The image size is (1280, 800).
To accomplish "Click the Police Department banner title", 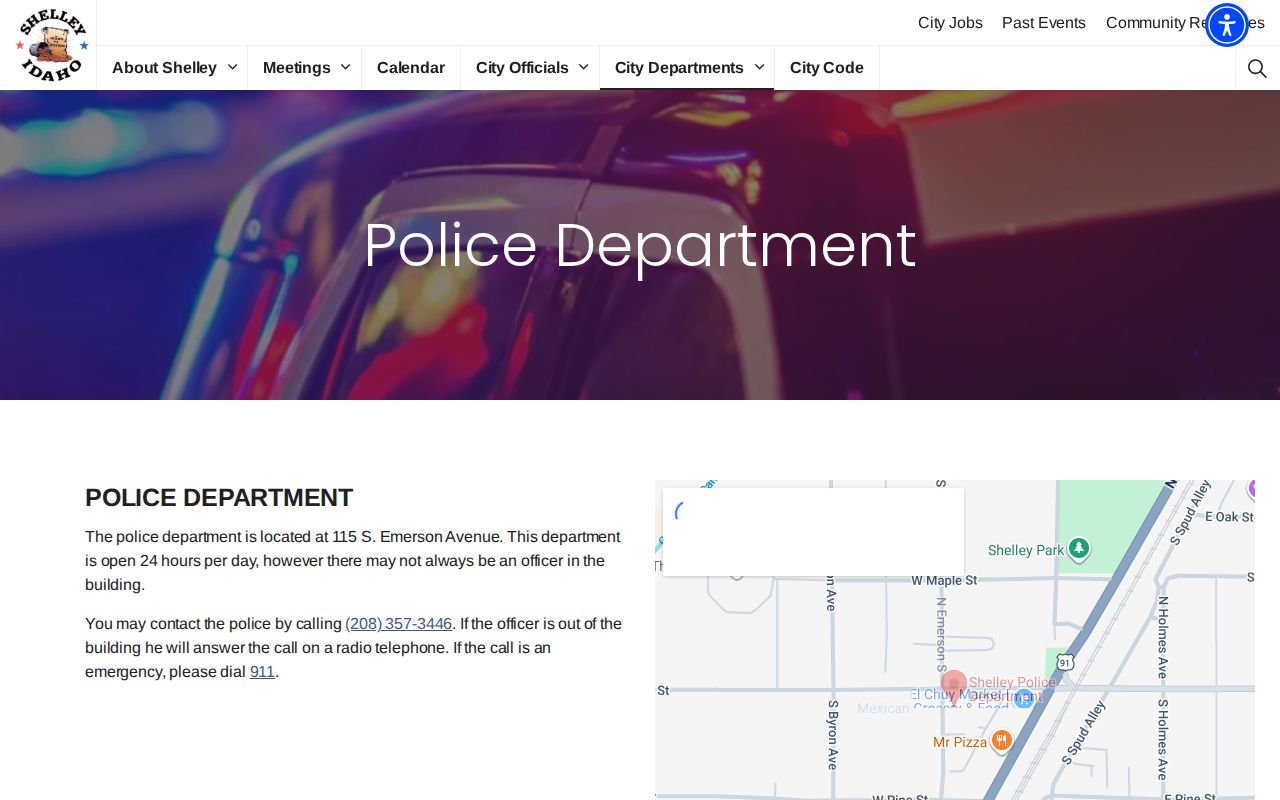I will 640,245.
